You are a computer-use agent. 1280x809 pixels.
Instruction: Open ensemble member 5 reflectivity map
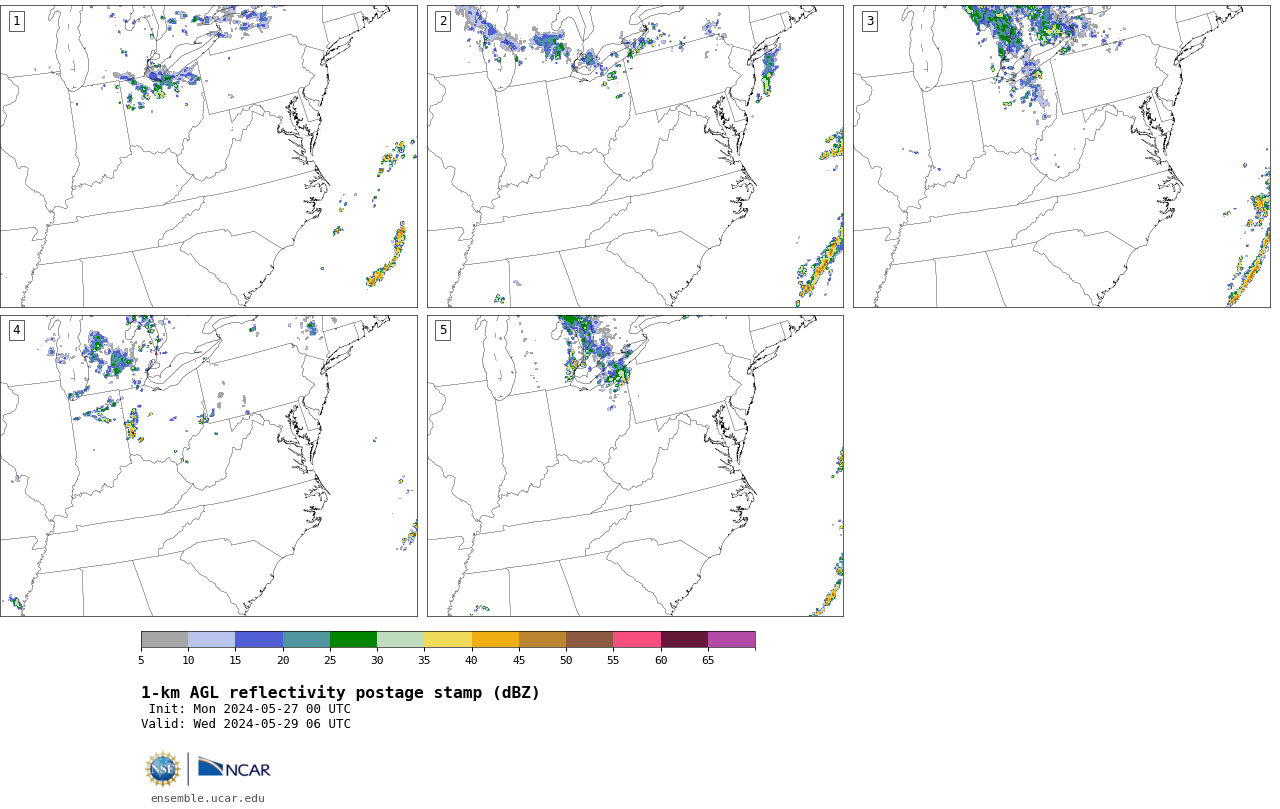coord(635,466)
